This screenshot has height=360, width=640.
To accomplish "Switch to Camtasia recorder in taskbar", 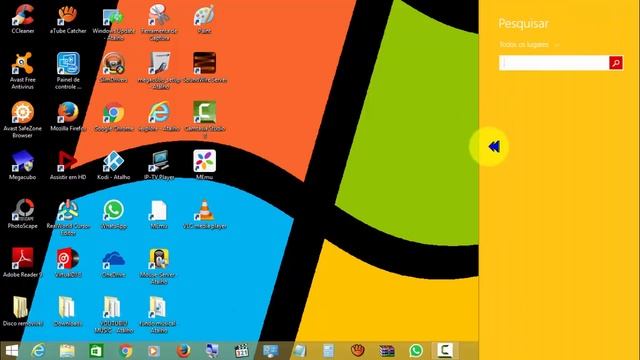I will coord(445,351).
